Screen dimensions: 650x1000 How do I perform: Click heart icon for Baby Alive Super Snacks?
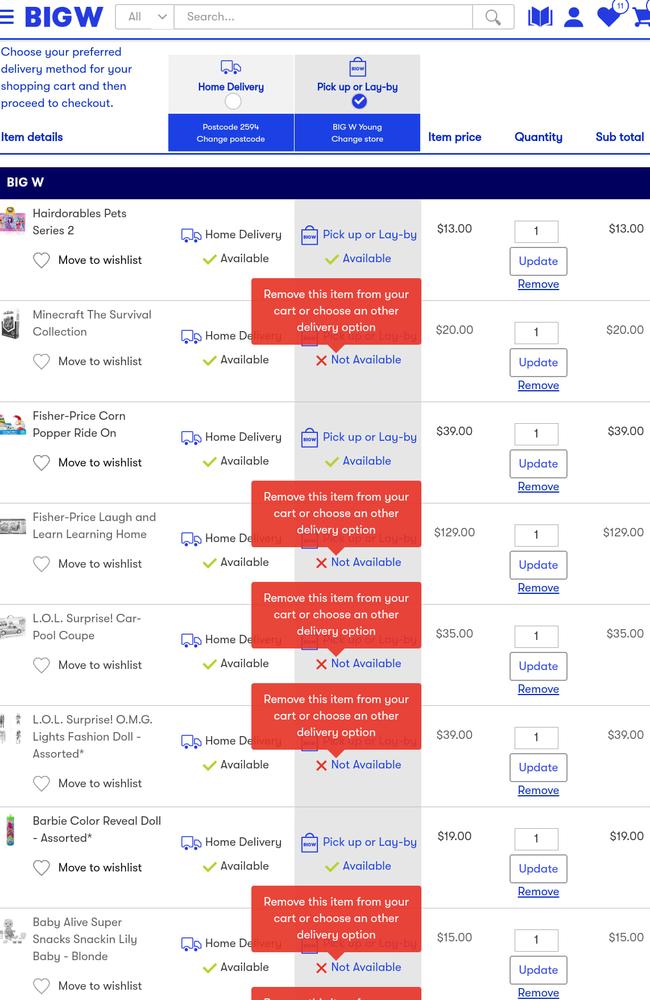click(41, 986)
